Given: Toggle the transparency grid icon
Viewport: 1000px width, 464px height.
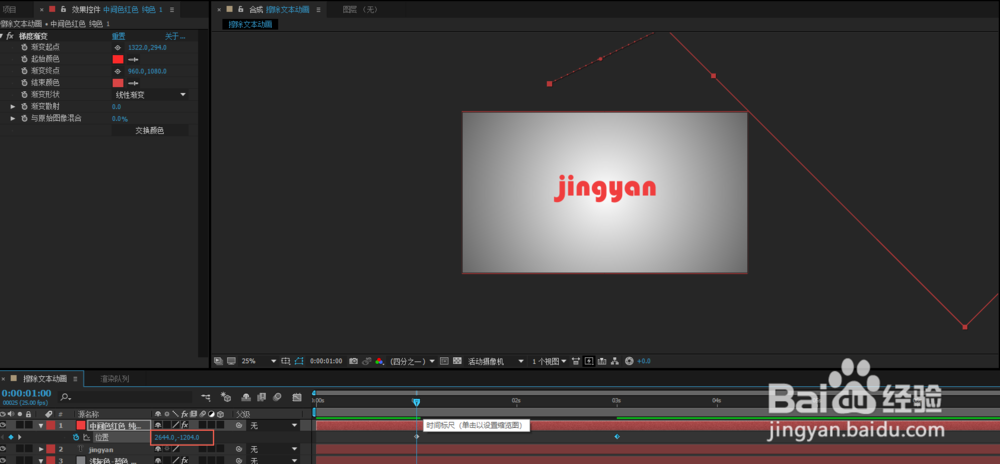Looking at the screenshot, I should tap(457, 361).
